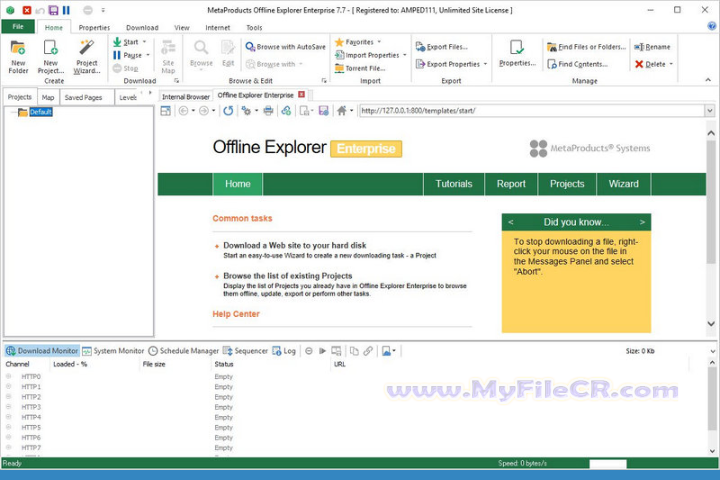Collapse the ribbon with the chevron
Screen dimensions: 720x480
(x=708, y=80)
